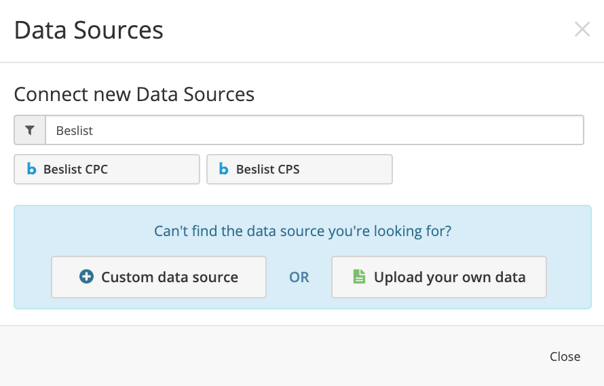
Task: Select the Beslist CPC data source
Action: click(107, 169)
